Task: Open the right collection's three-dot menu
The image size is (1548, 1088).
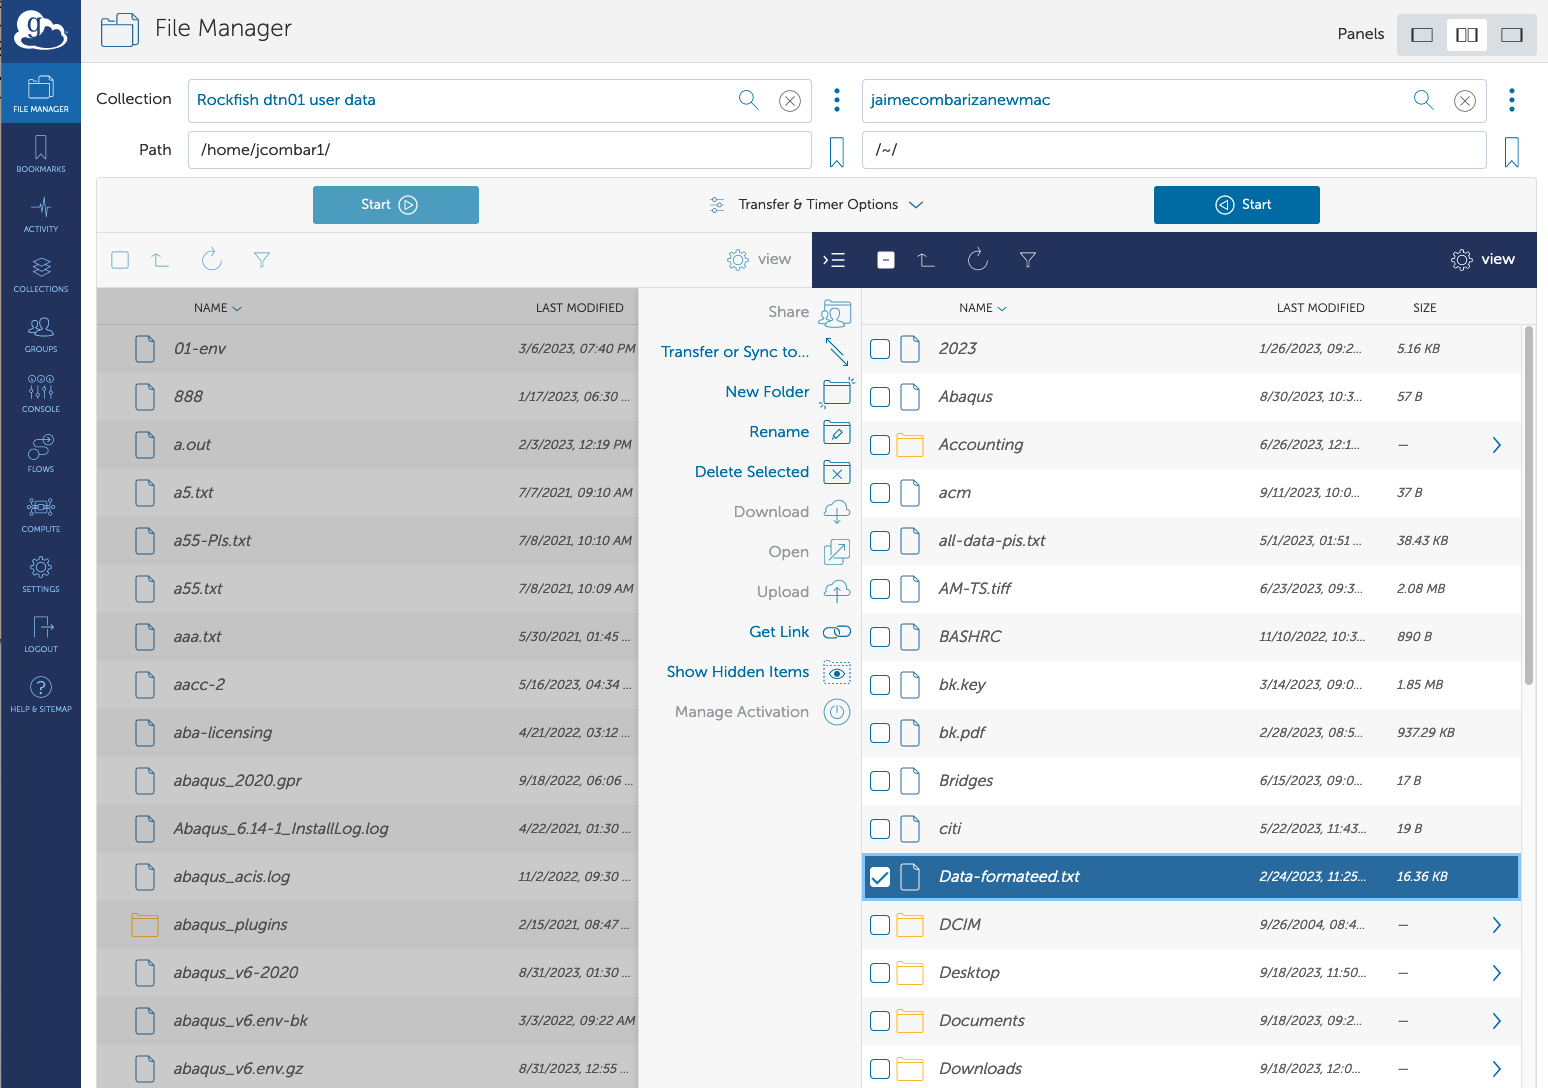Action: click(1511, 100)
